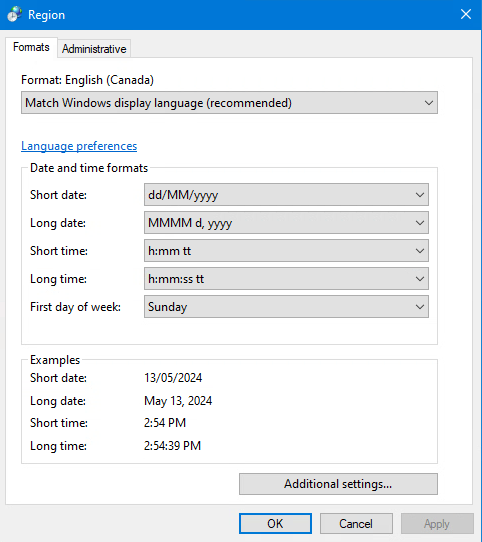Open the Format language dropdown

coord(229,103)
